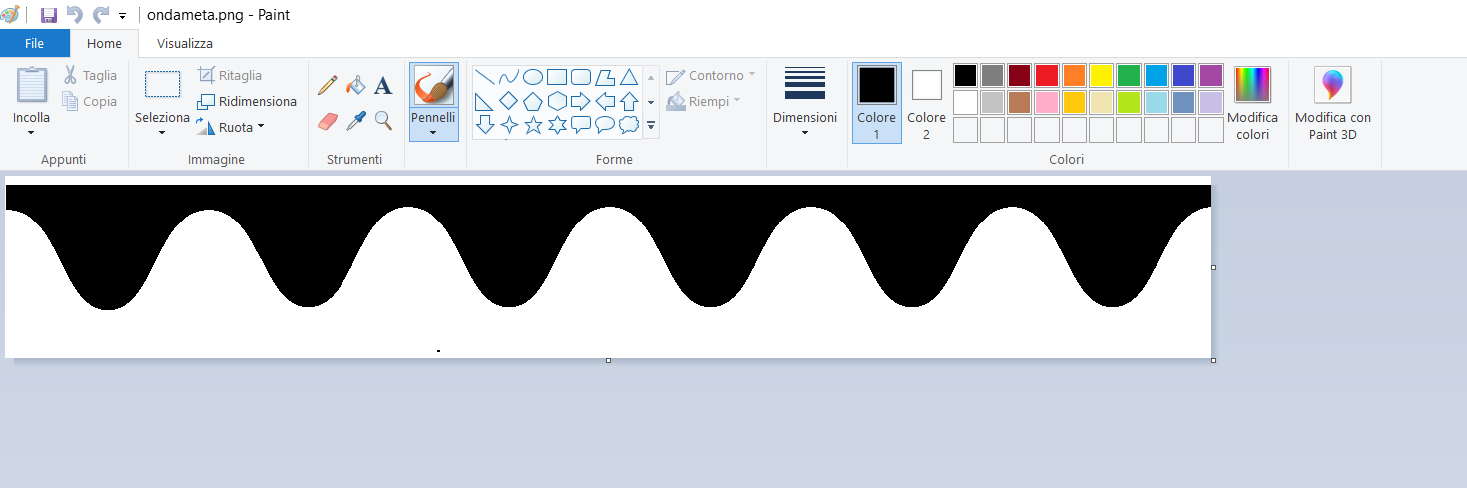The image size is (1467, 488).
Task: Choose the straight Line shape
Action: point(485,77)
